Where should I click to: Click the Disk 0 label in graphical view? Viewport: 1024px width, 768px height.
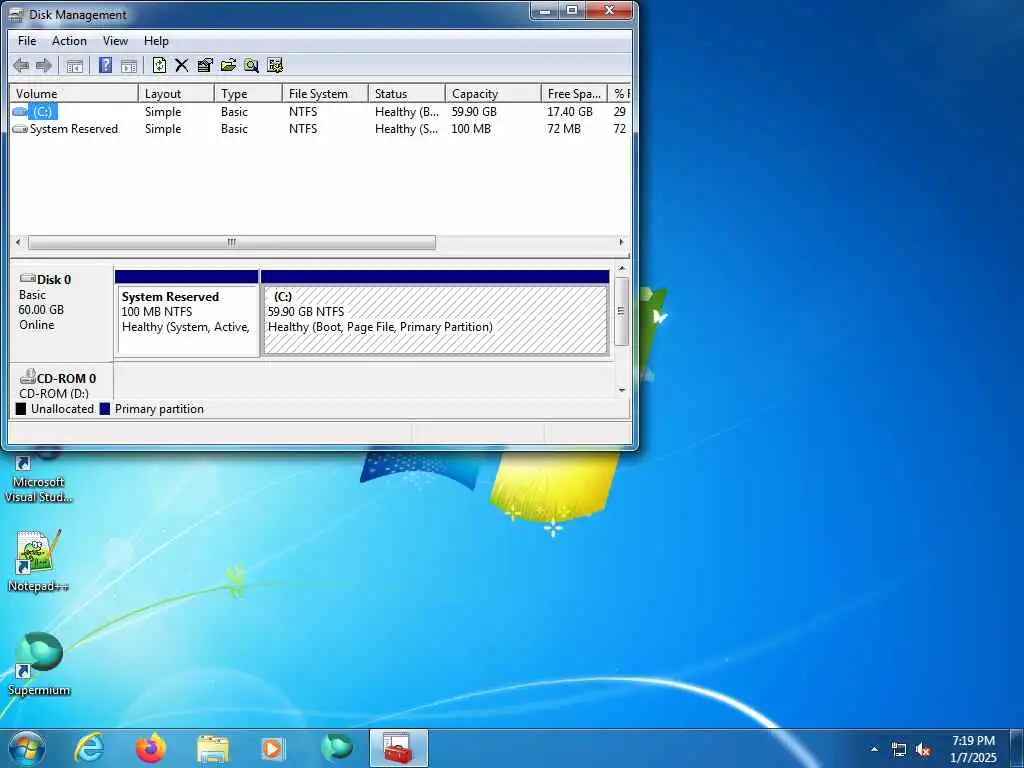54,280
